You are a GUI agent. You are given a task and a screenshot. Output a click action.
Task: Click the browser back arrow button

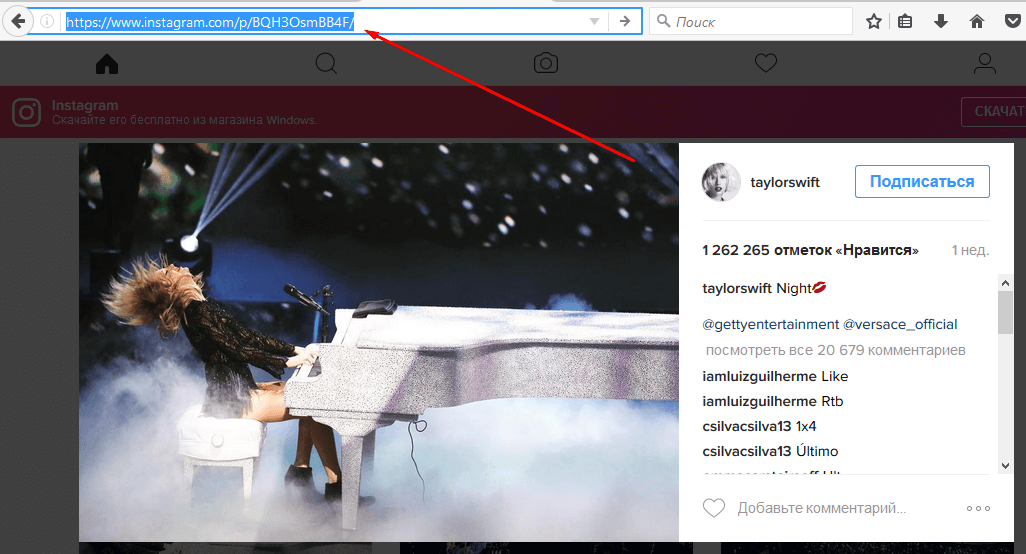[x=17, y=21]
